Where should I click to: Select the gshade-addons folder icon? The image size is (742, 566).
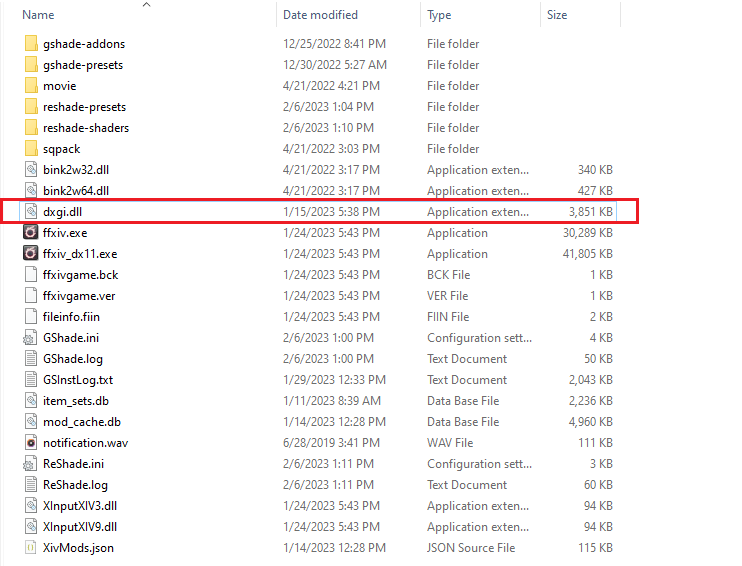pyautogui.click(x=31, y=44)
